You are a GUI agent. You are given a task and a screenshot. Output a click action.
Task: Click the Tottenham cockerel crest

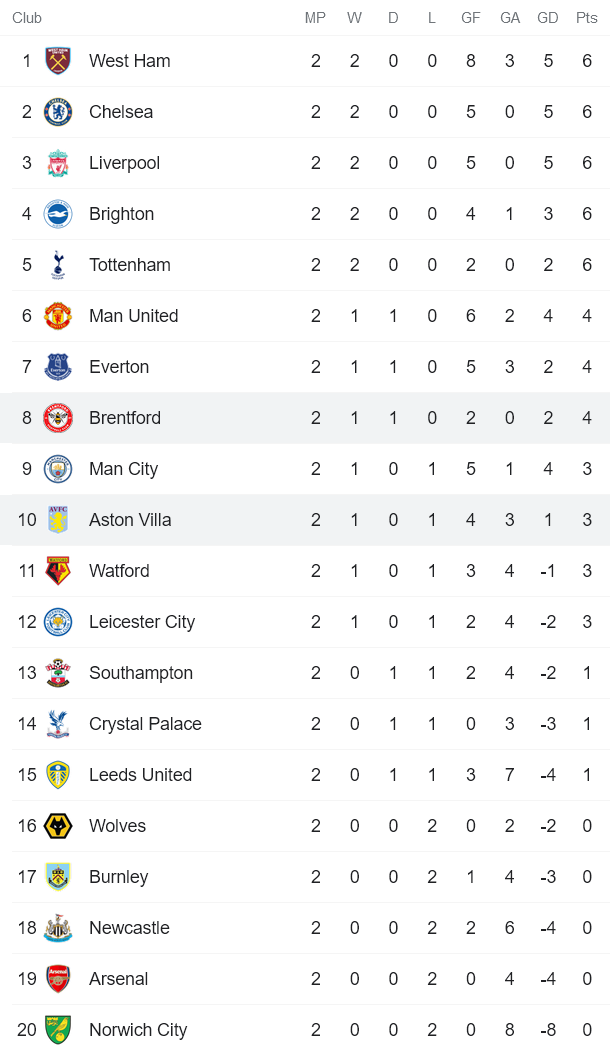point(58,265)
